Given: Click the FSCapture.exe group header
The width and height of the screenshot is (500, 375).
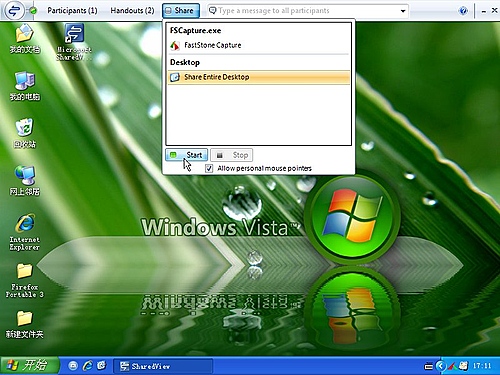Looking at the screenshot, I should coord(196,31).
